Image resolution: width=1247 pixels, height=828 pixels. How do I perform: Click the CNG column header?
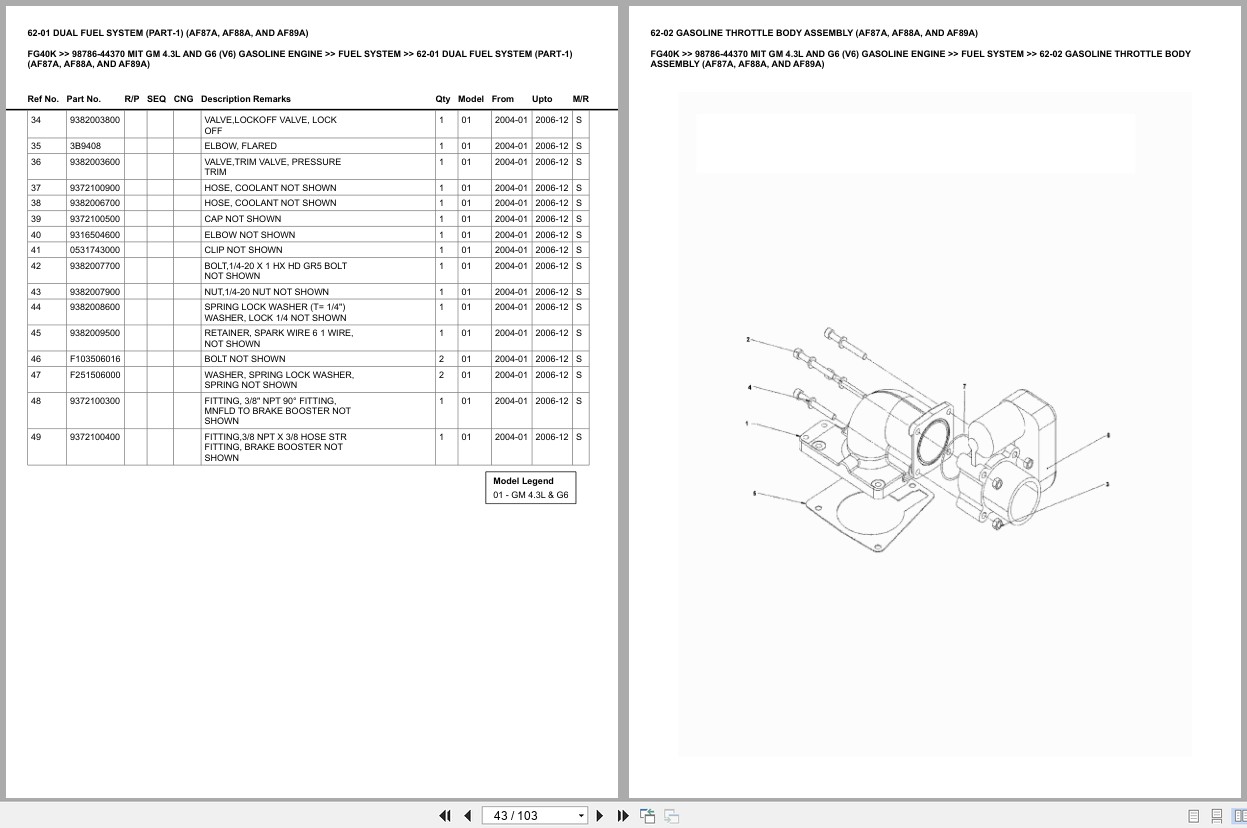click(184, 99)
